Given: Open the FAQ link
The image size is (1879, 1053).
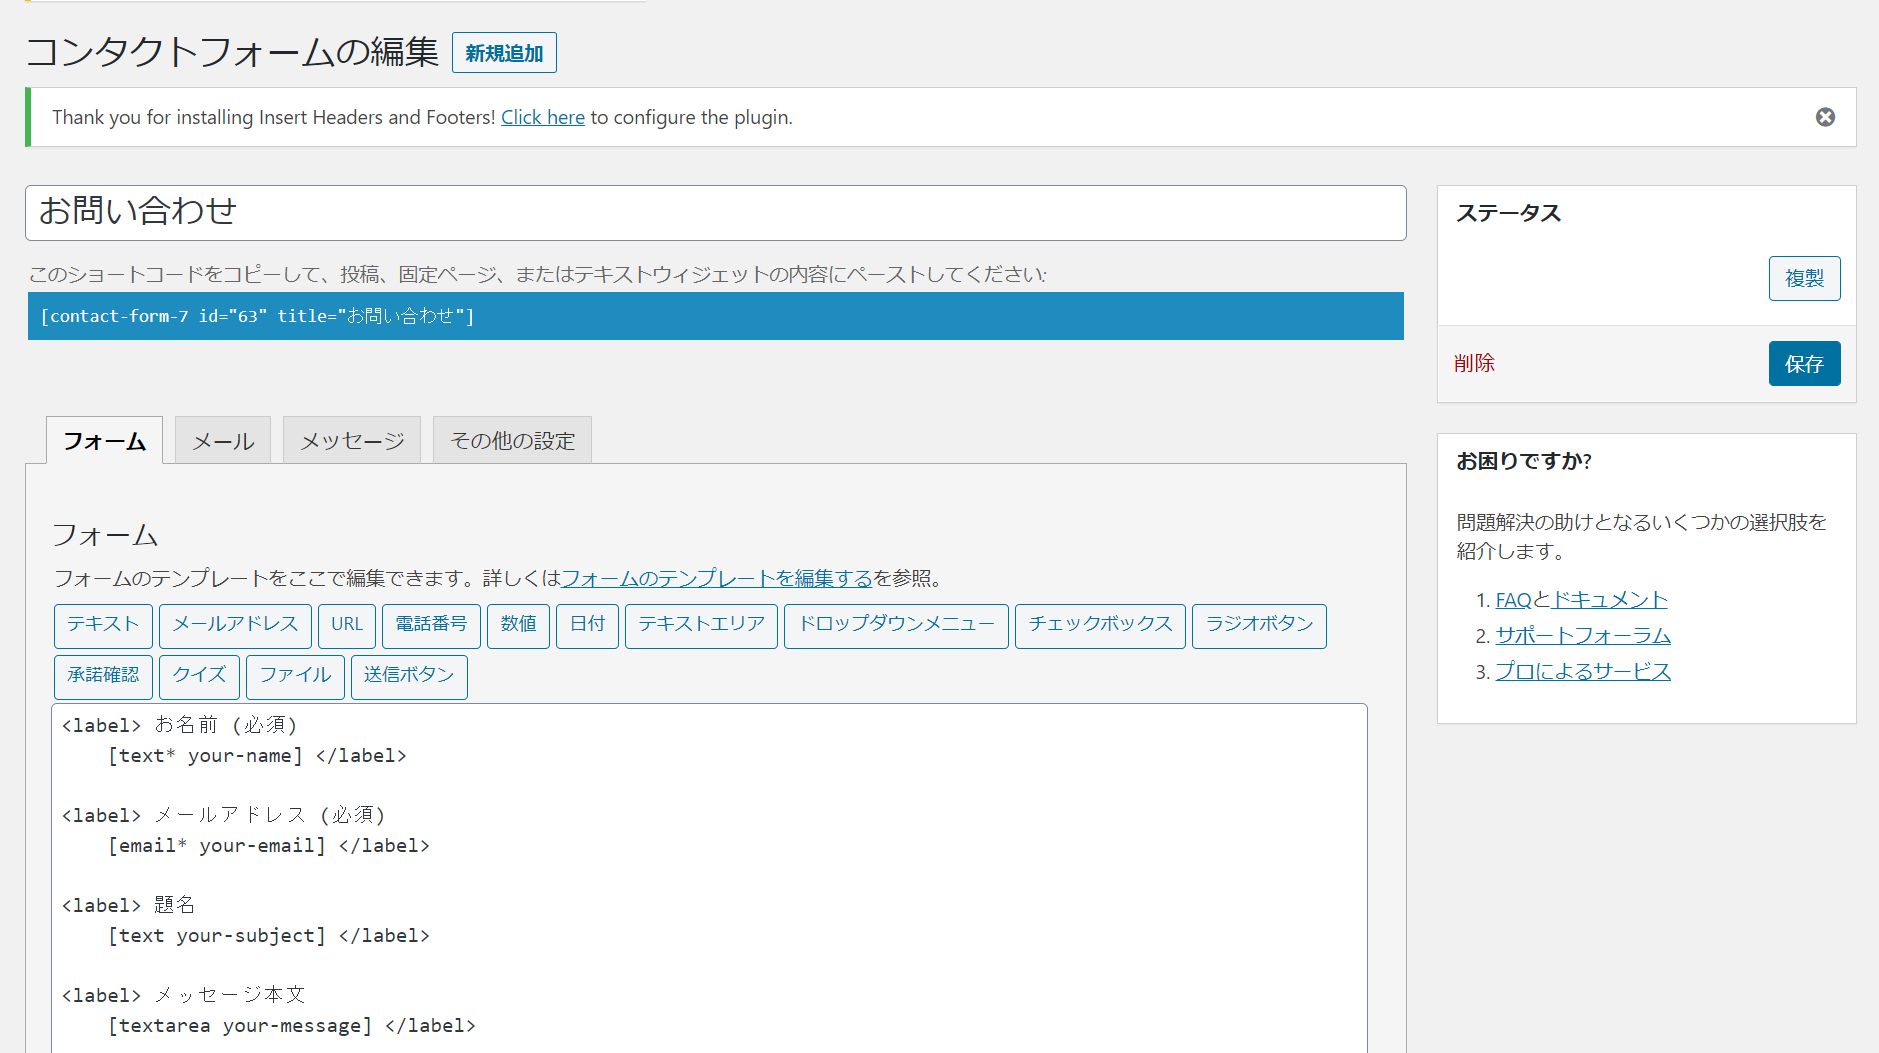Looking at the screenshot, I should pos(1513,599).
